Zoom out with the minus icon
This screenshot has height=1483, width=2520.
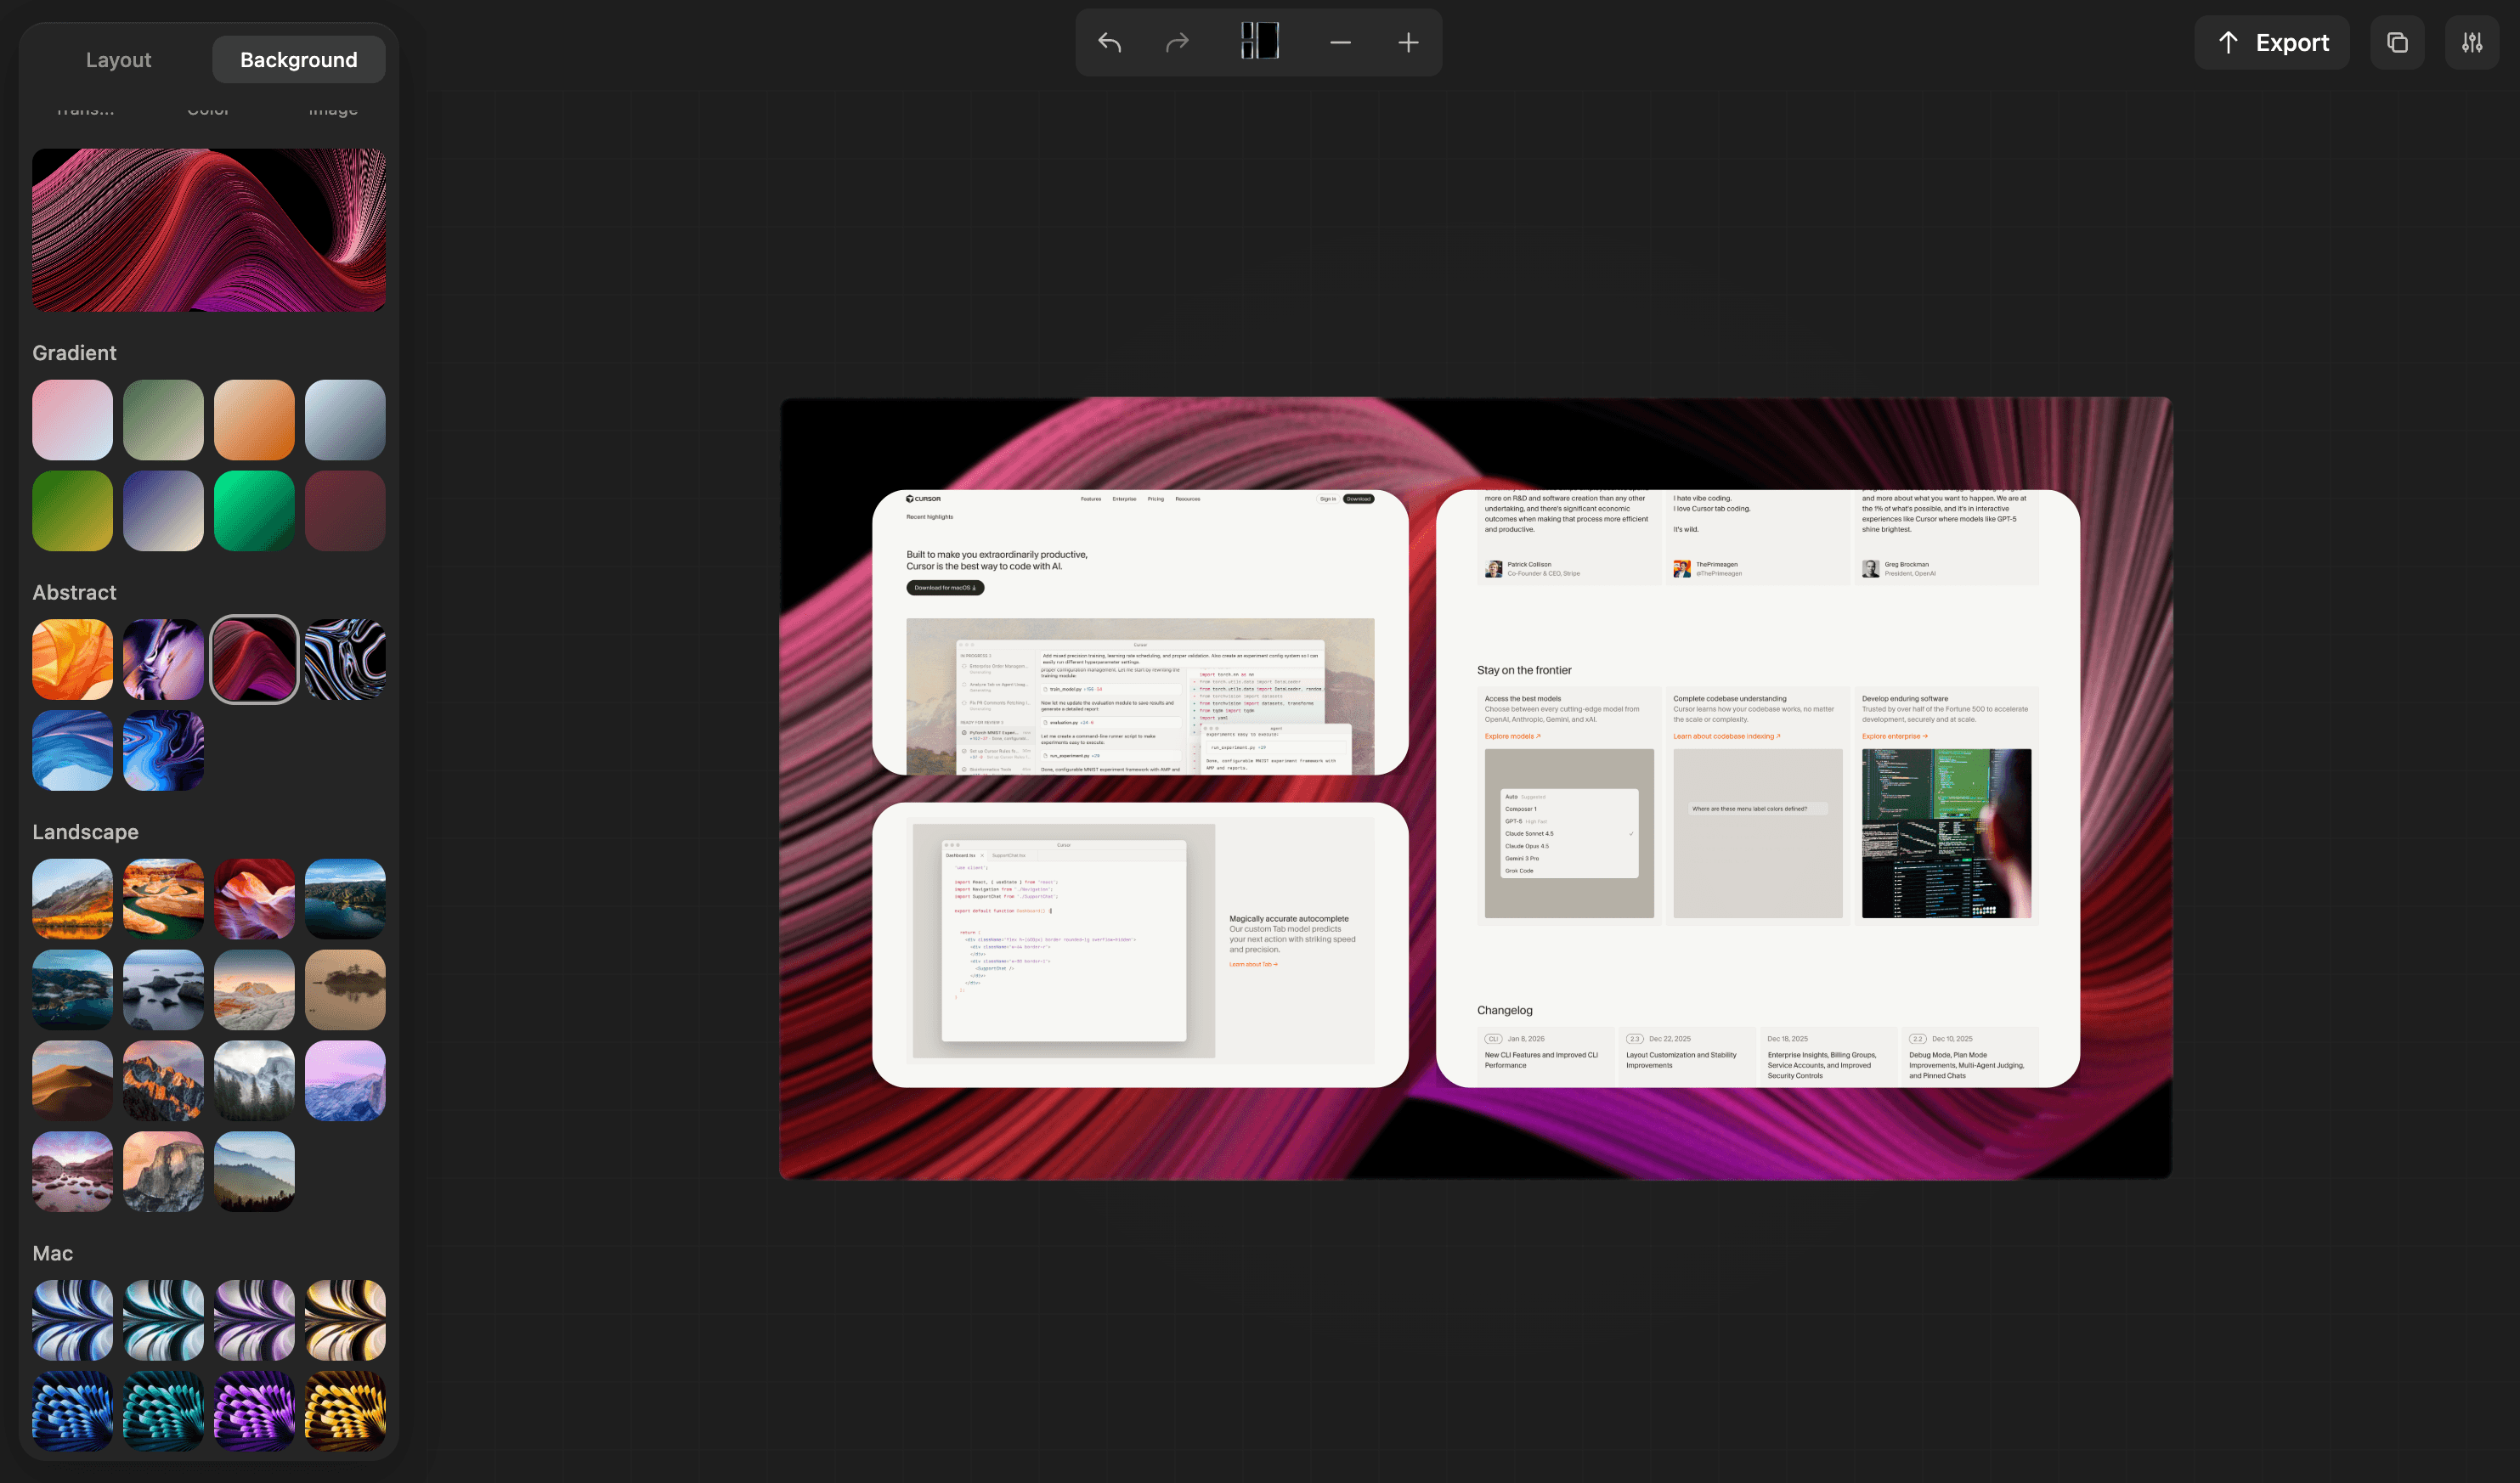tap(1340, 43)
